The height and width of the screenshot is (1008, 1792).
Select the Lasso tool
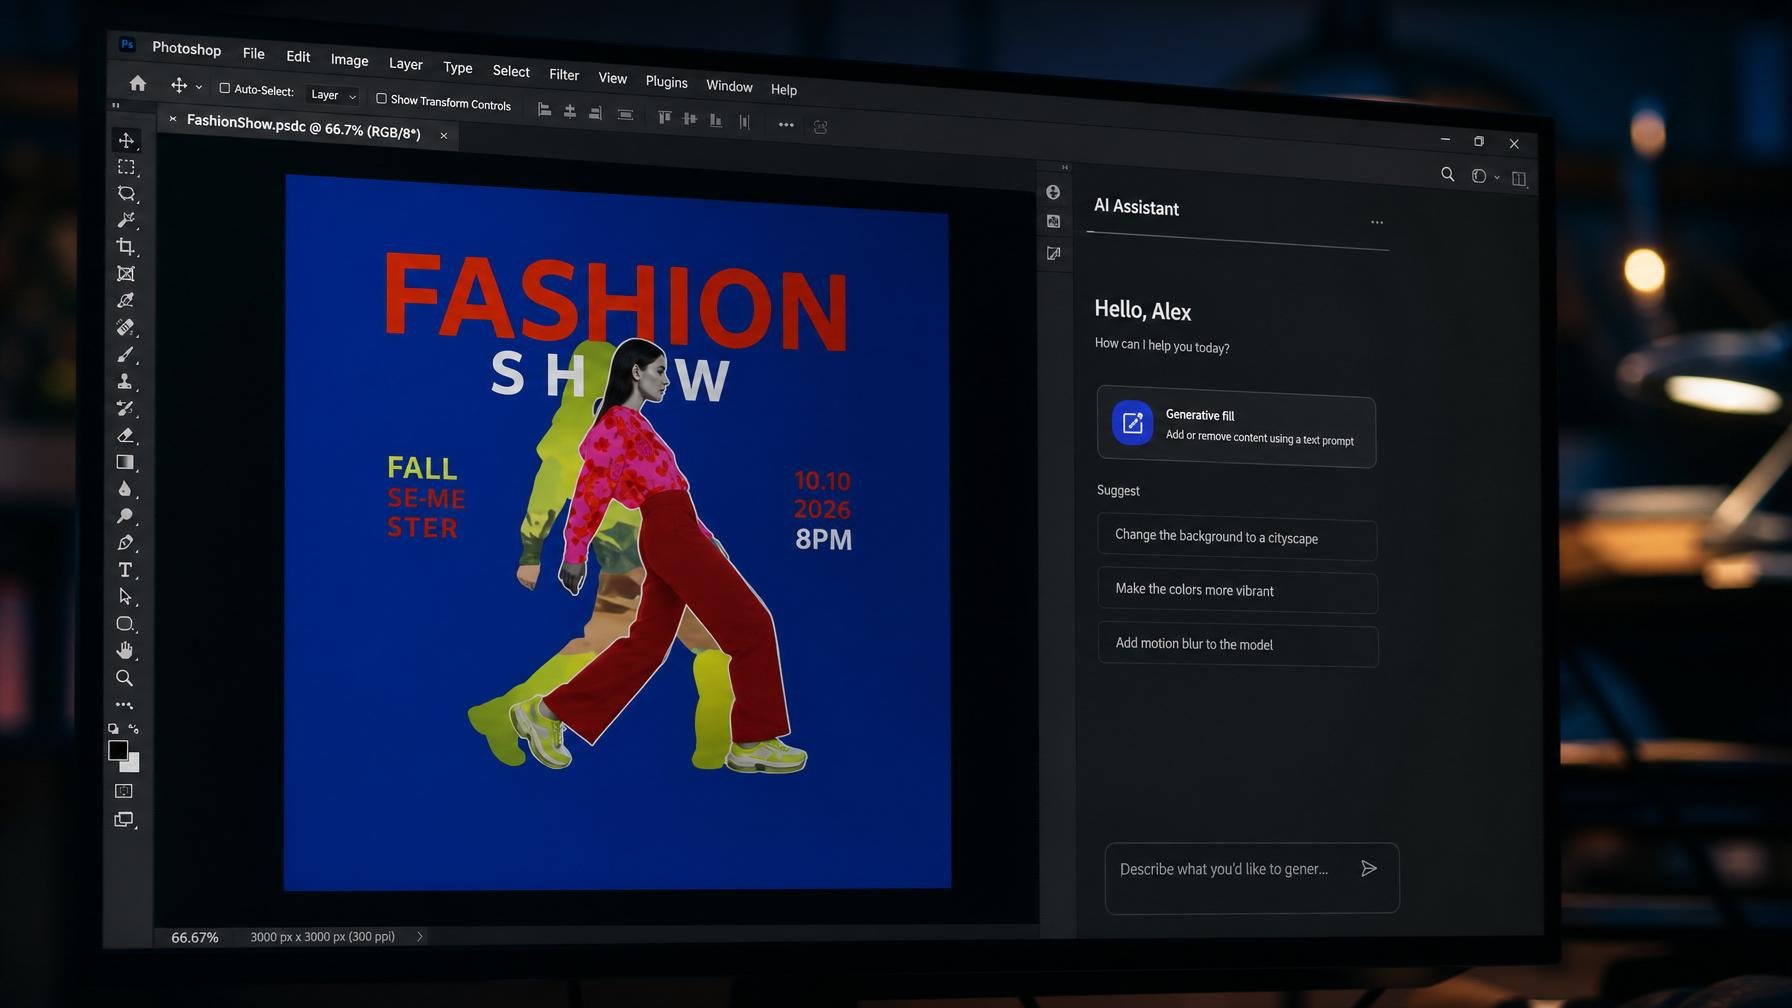(126, 193)
